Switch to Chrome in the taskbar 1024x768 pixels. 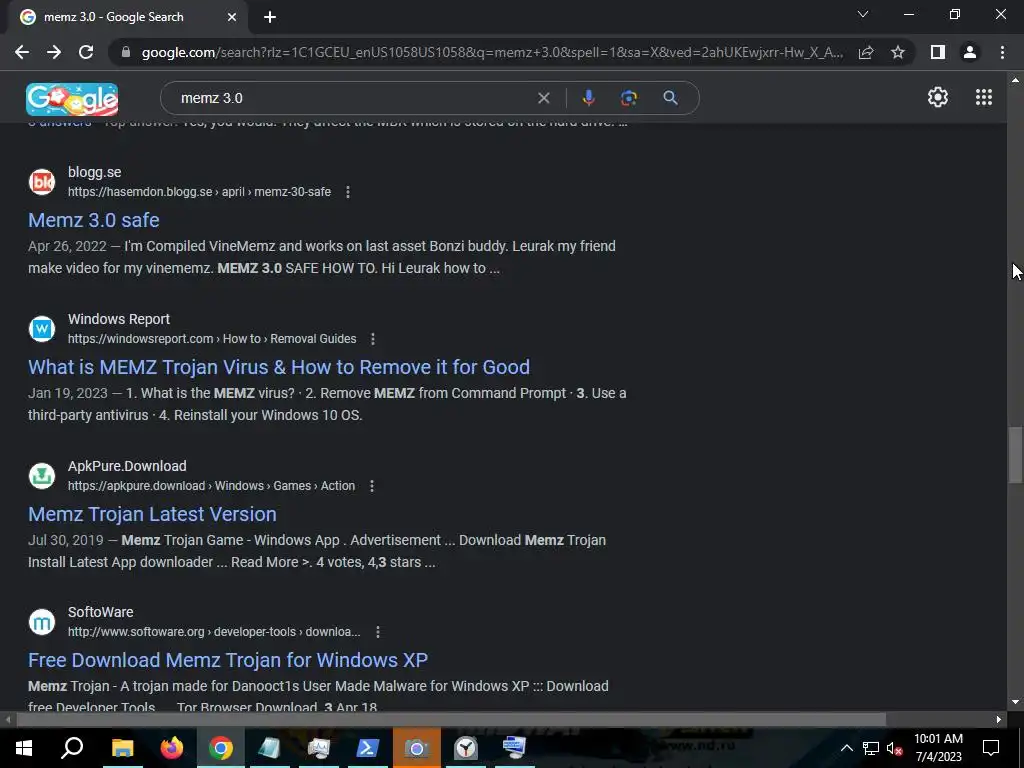[x=221, y=748]
